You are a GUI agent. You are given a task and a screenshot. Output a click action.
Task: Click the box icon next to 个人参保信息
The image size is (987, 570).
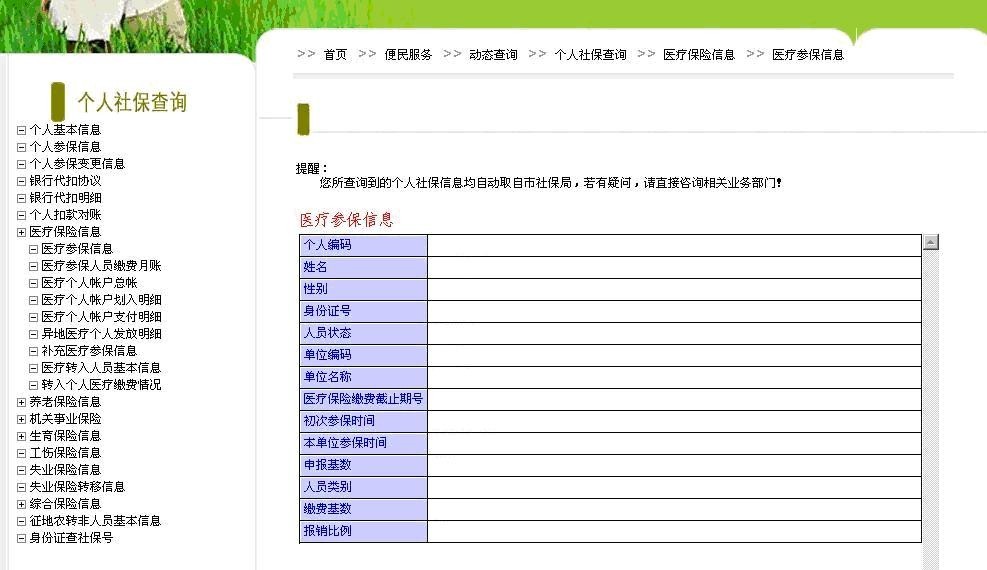21,147
